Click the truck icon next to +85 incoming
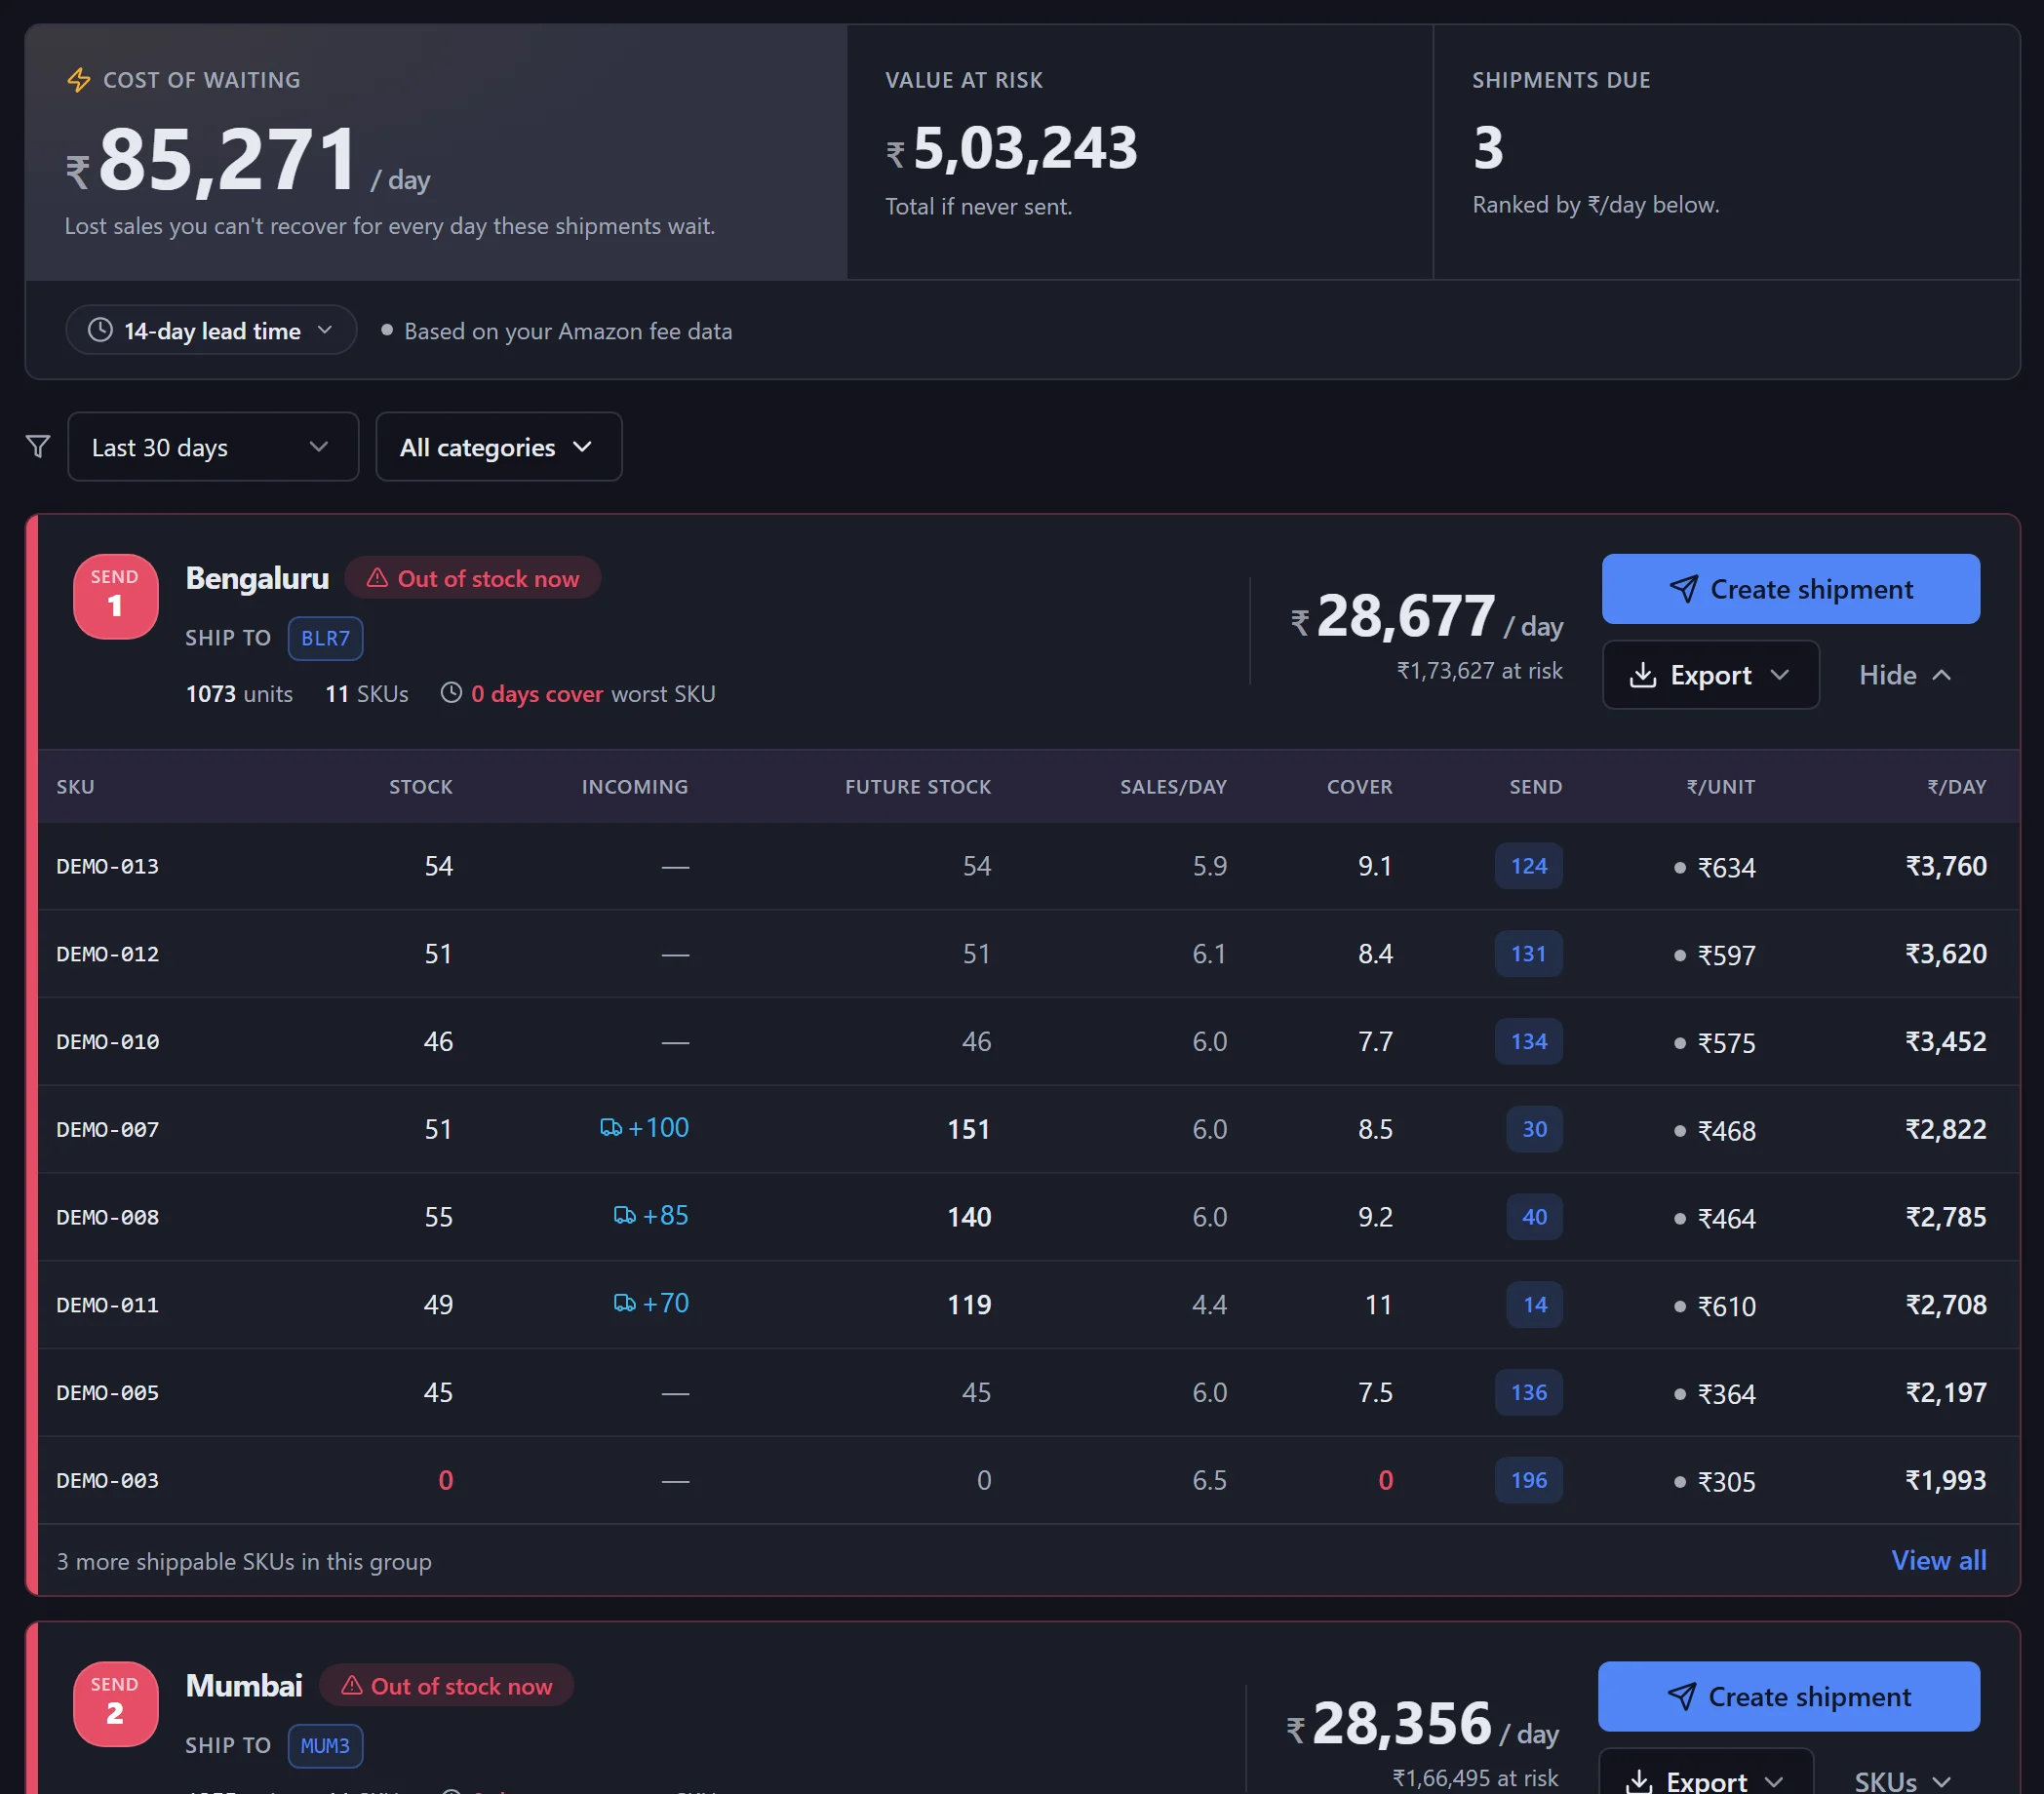The image size is (2044, 1794). click(x=624, y=1215)
